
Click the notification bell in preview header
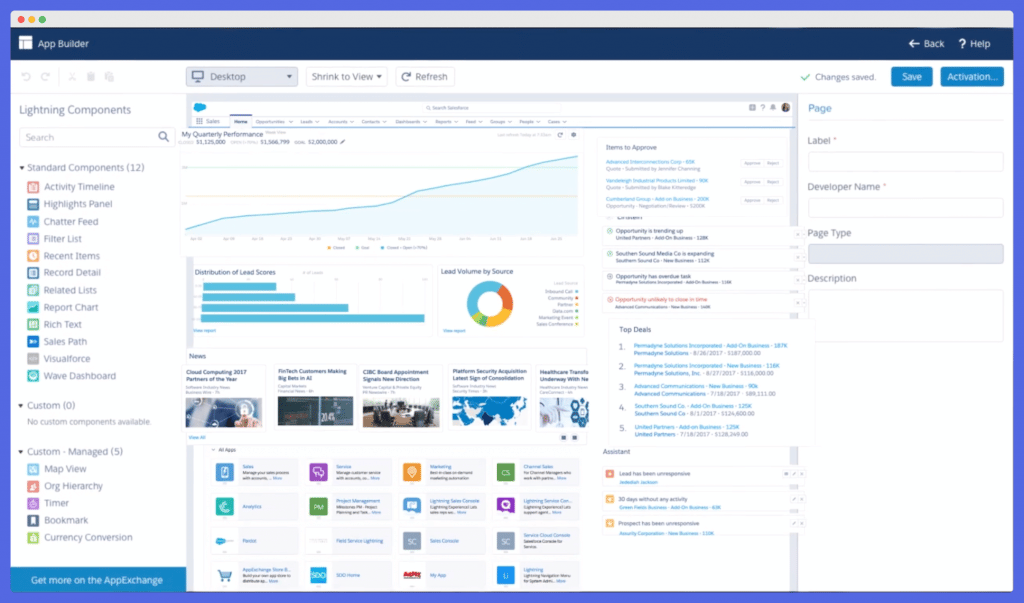(x=773, y=108)
